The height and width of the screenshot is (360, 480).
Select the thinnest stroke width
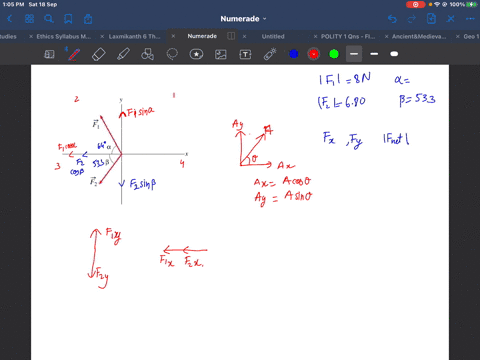click(354, 54)
